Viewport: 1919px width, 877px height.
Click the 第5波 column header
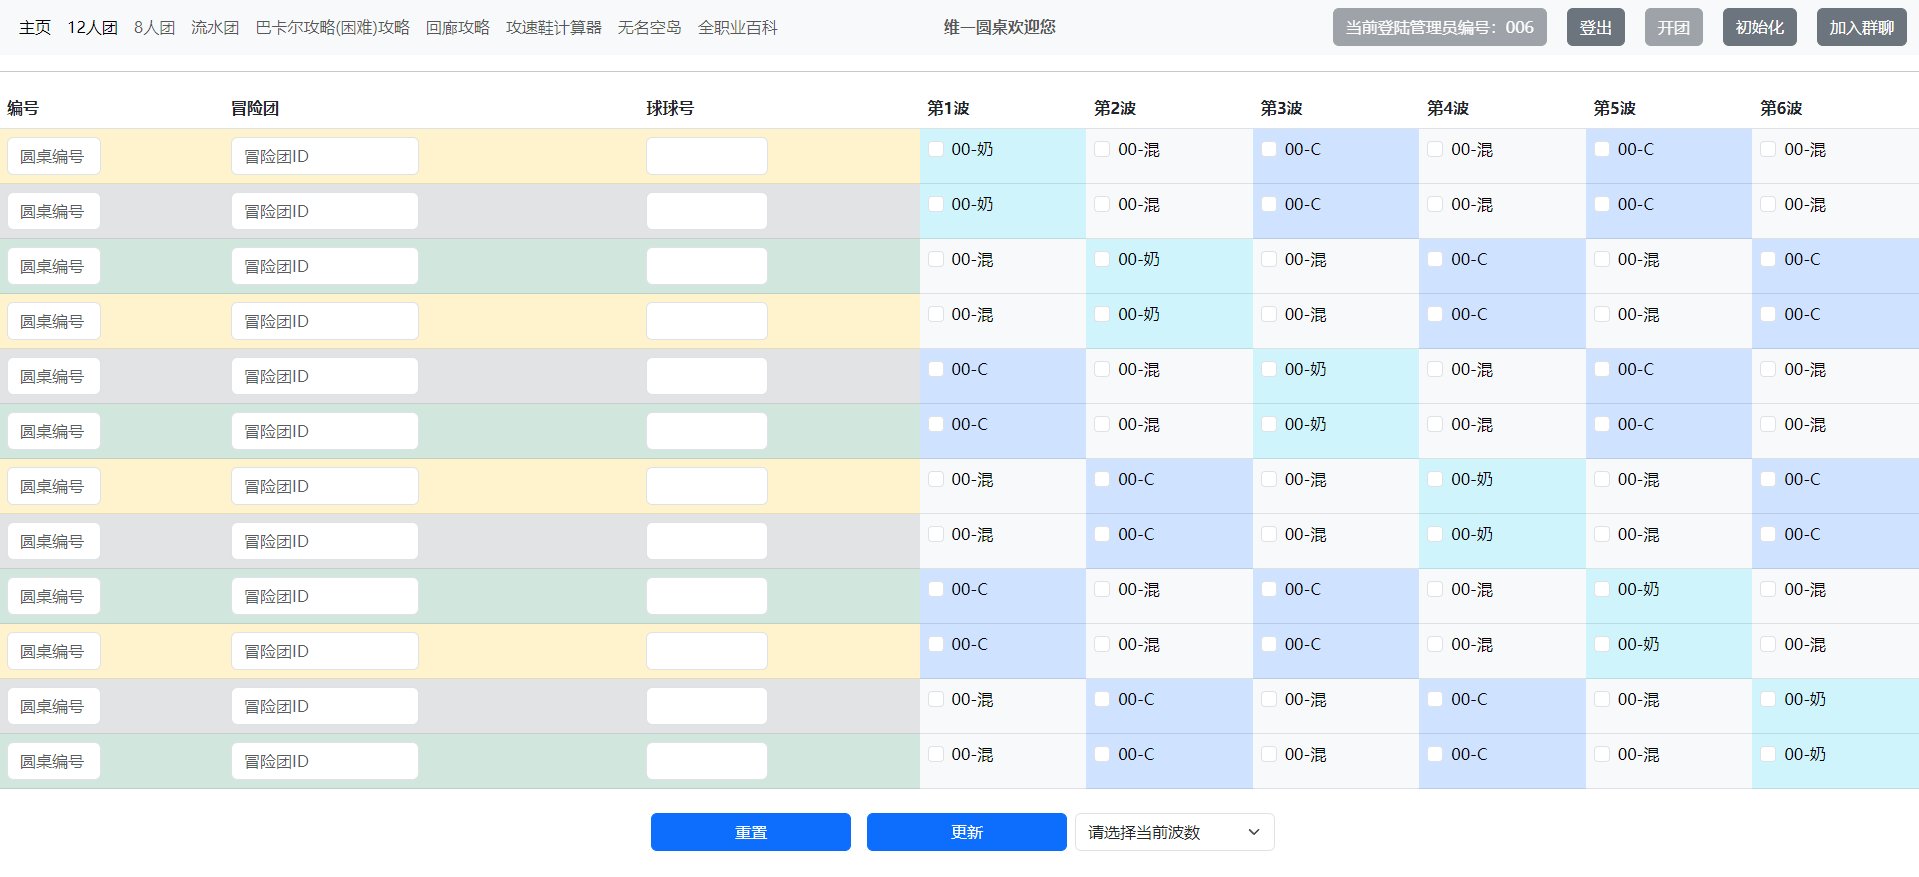(x=1615, y=108)
